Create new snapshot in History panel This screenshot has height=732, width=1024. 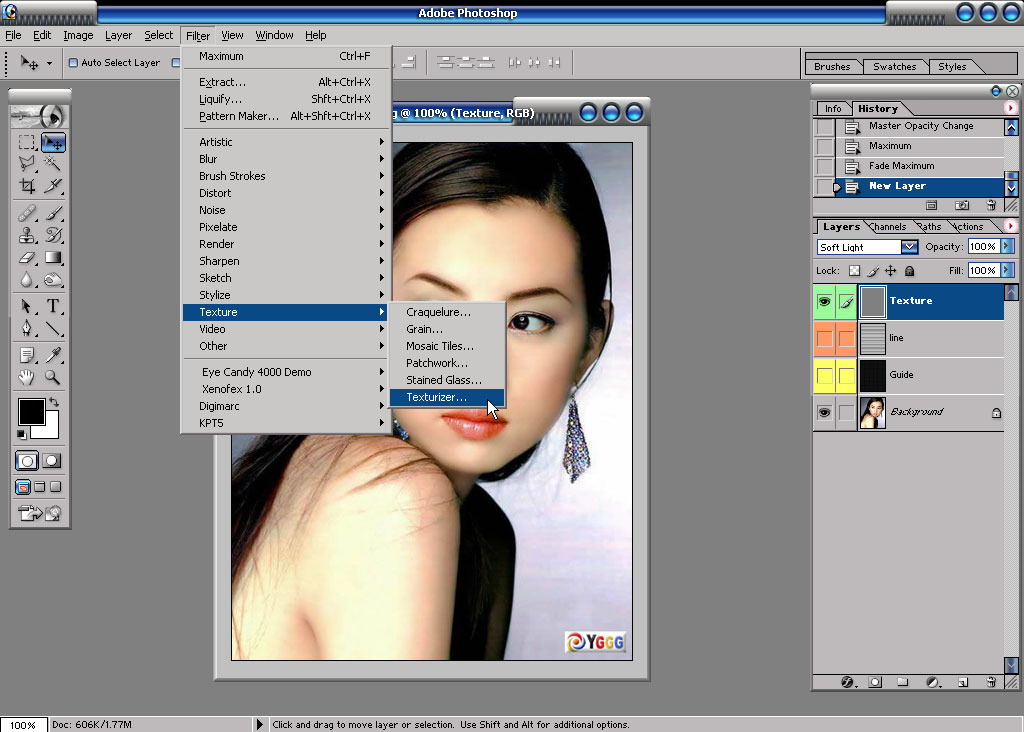(x=962, y=205)
